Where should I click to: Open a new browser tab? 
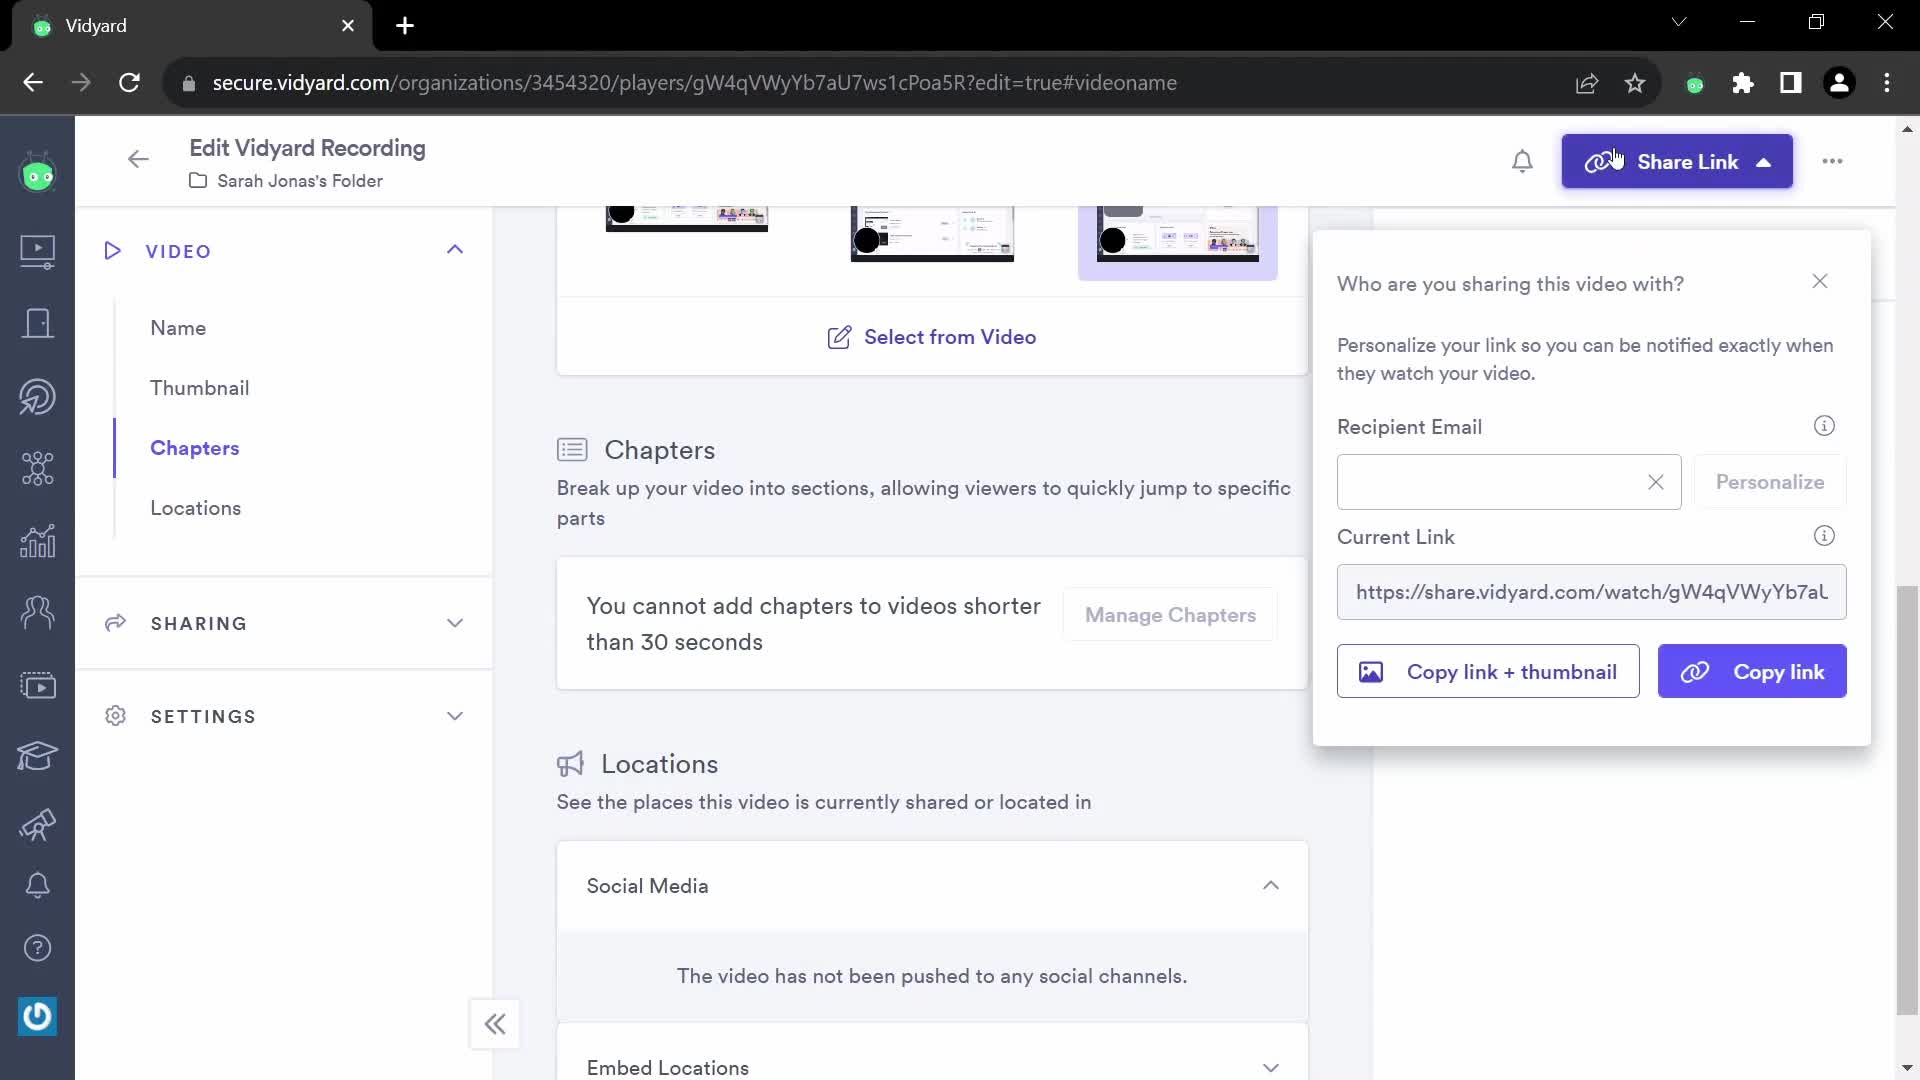405,26
